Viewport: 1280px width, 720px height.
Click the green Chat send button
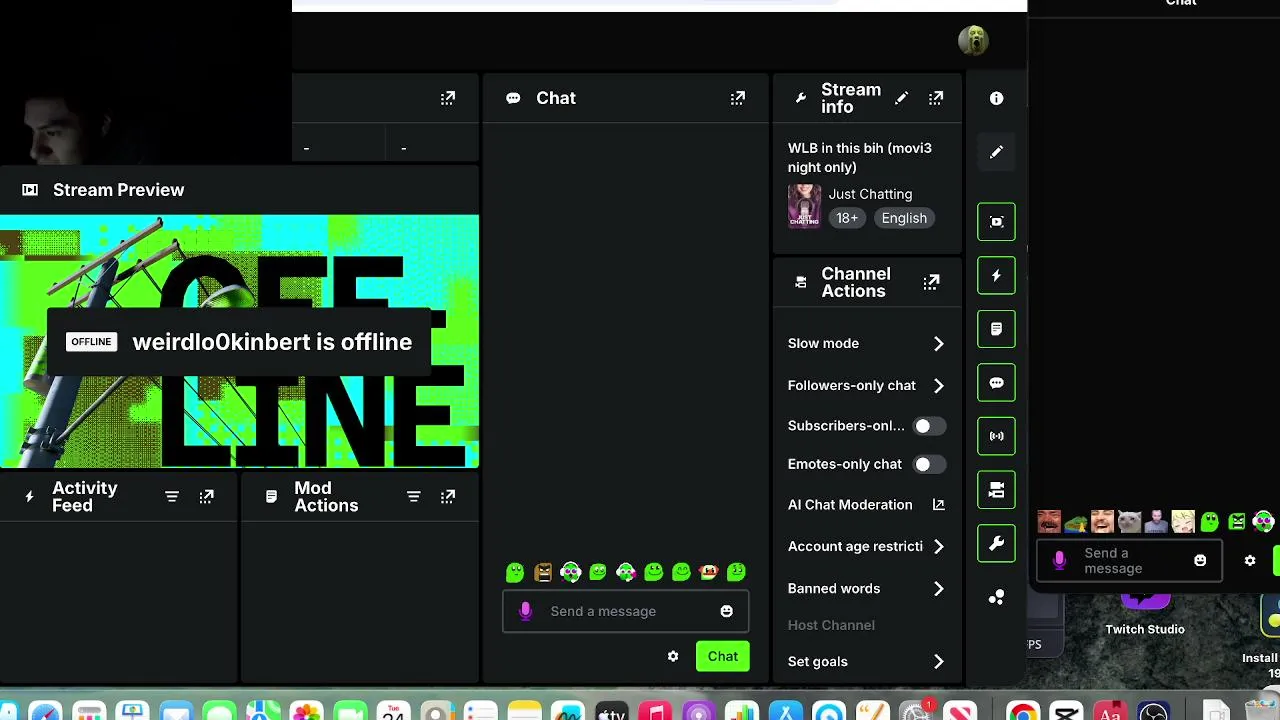(723, 656)
